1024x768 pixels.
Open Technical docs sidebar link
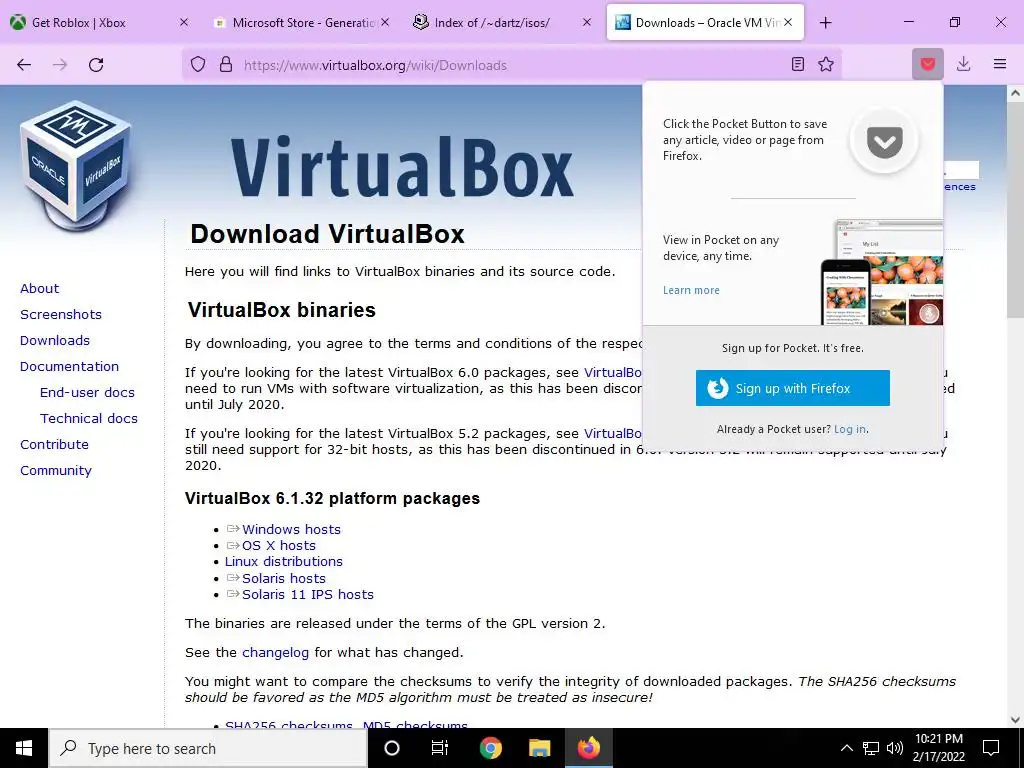(x=89, y=418)
